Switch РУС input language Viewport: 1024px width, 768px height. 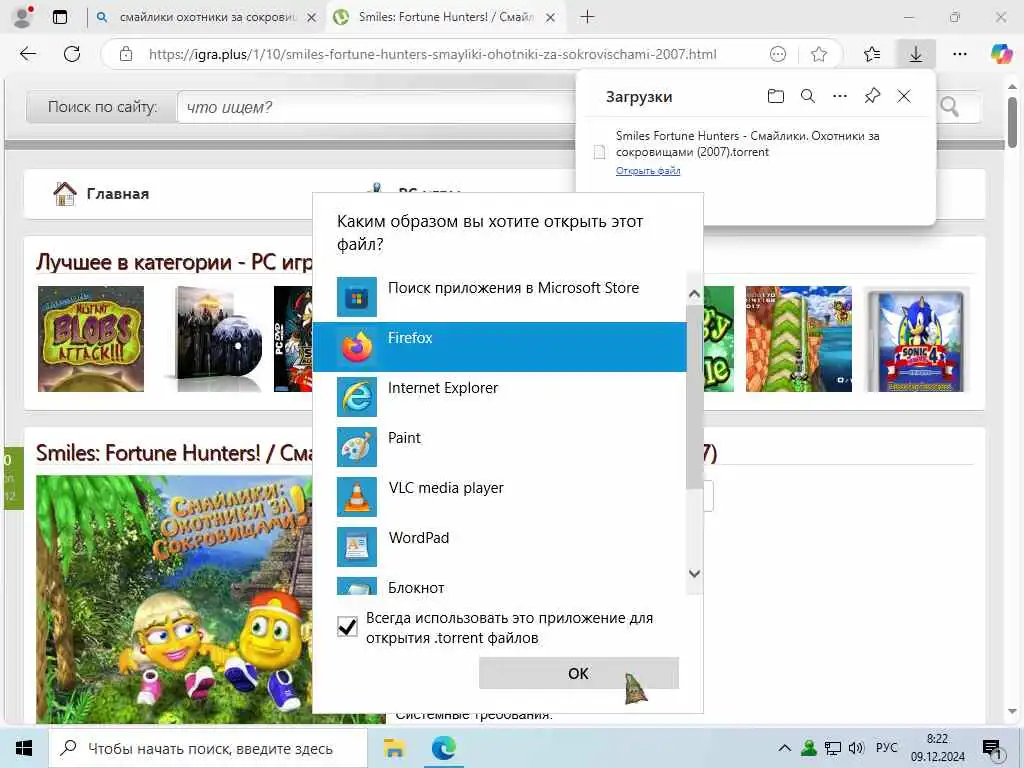886,748
